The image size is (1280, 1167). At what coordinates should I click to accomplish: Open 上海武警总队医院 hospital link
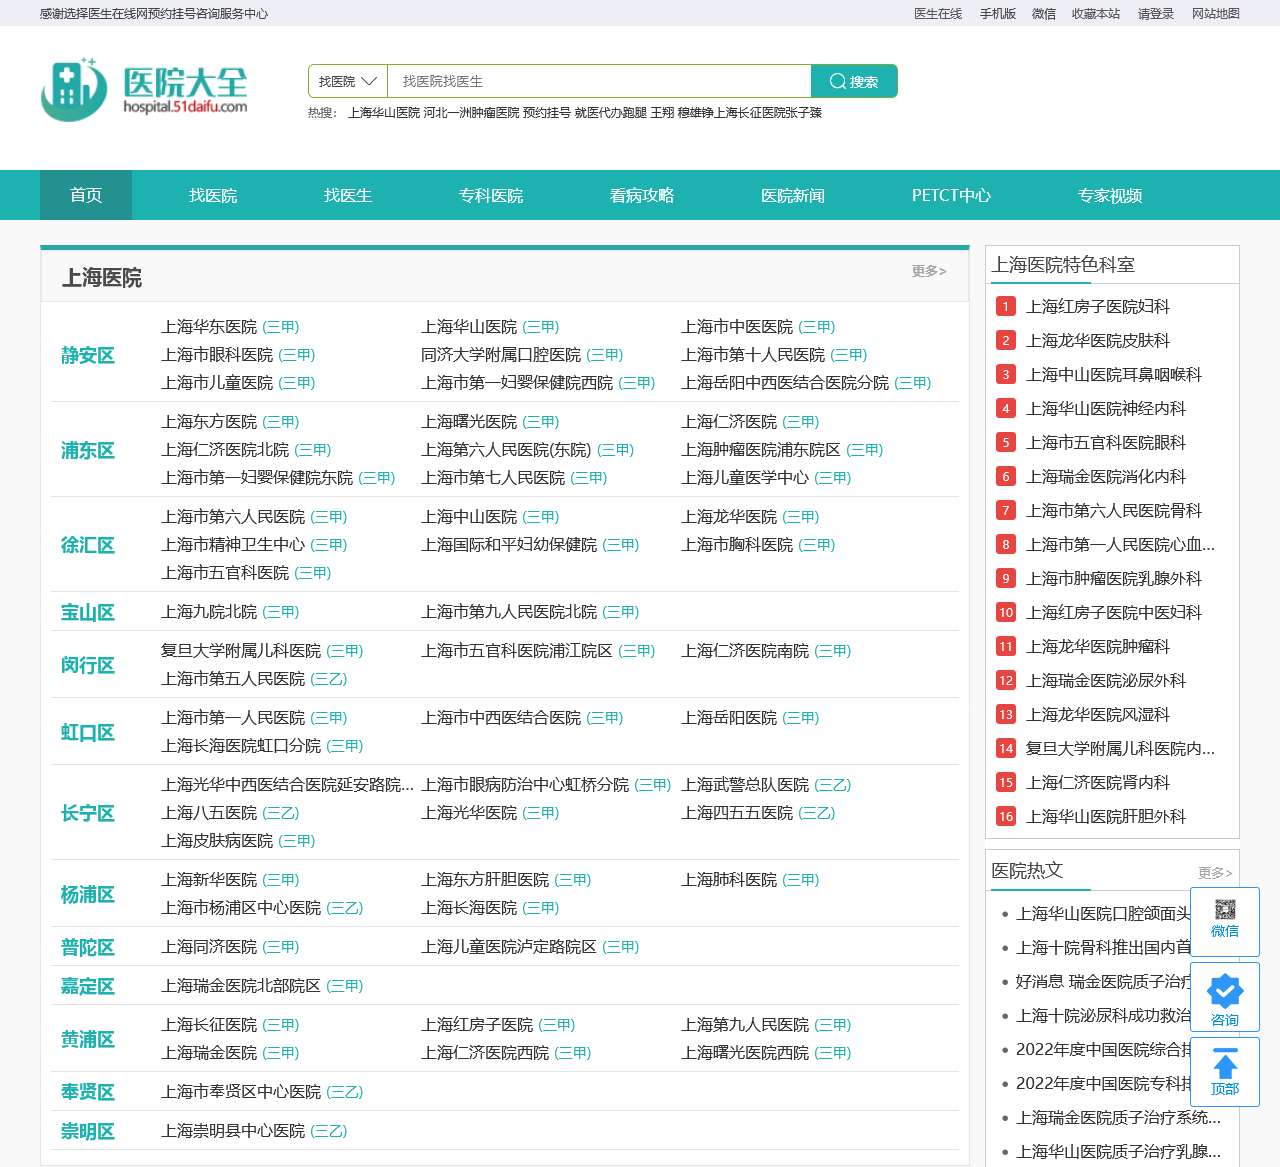click(x=745, y=785)
